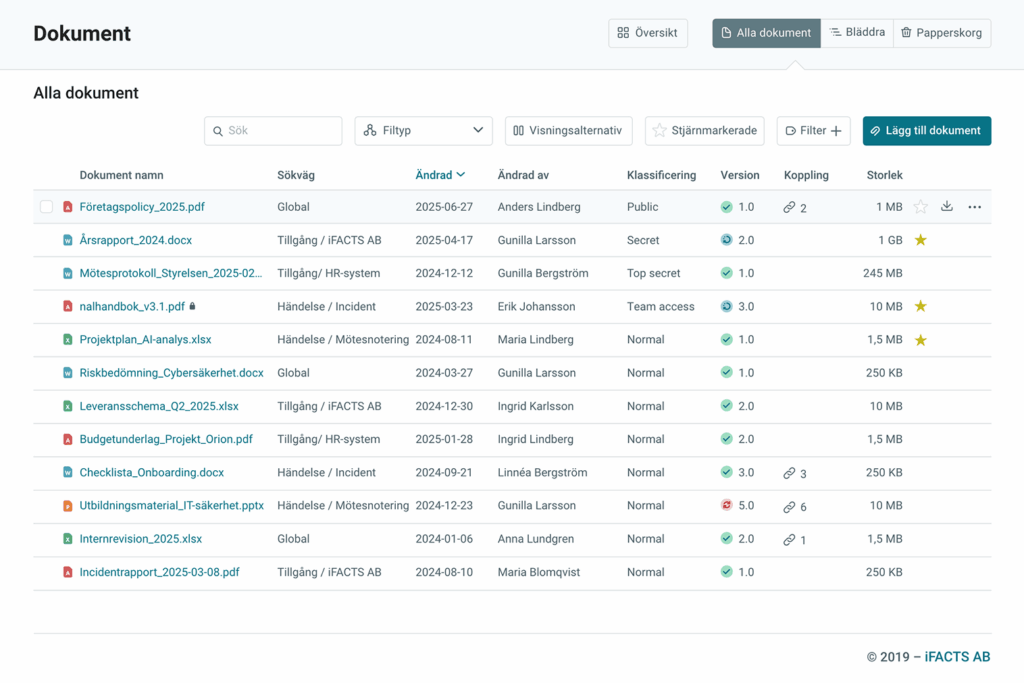Unstar the Årsrapport_2024.docx document
This screenshot has width=1024, height=683.
(x=920, y=240)
